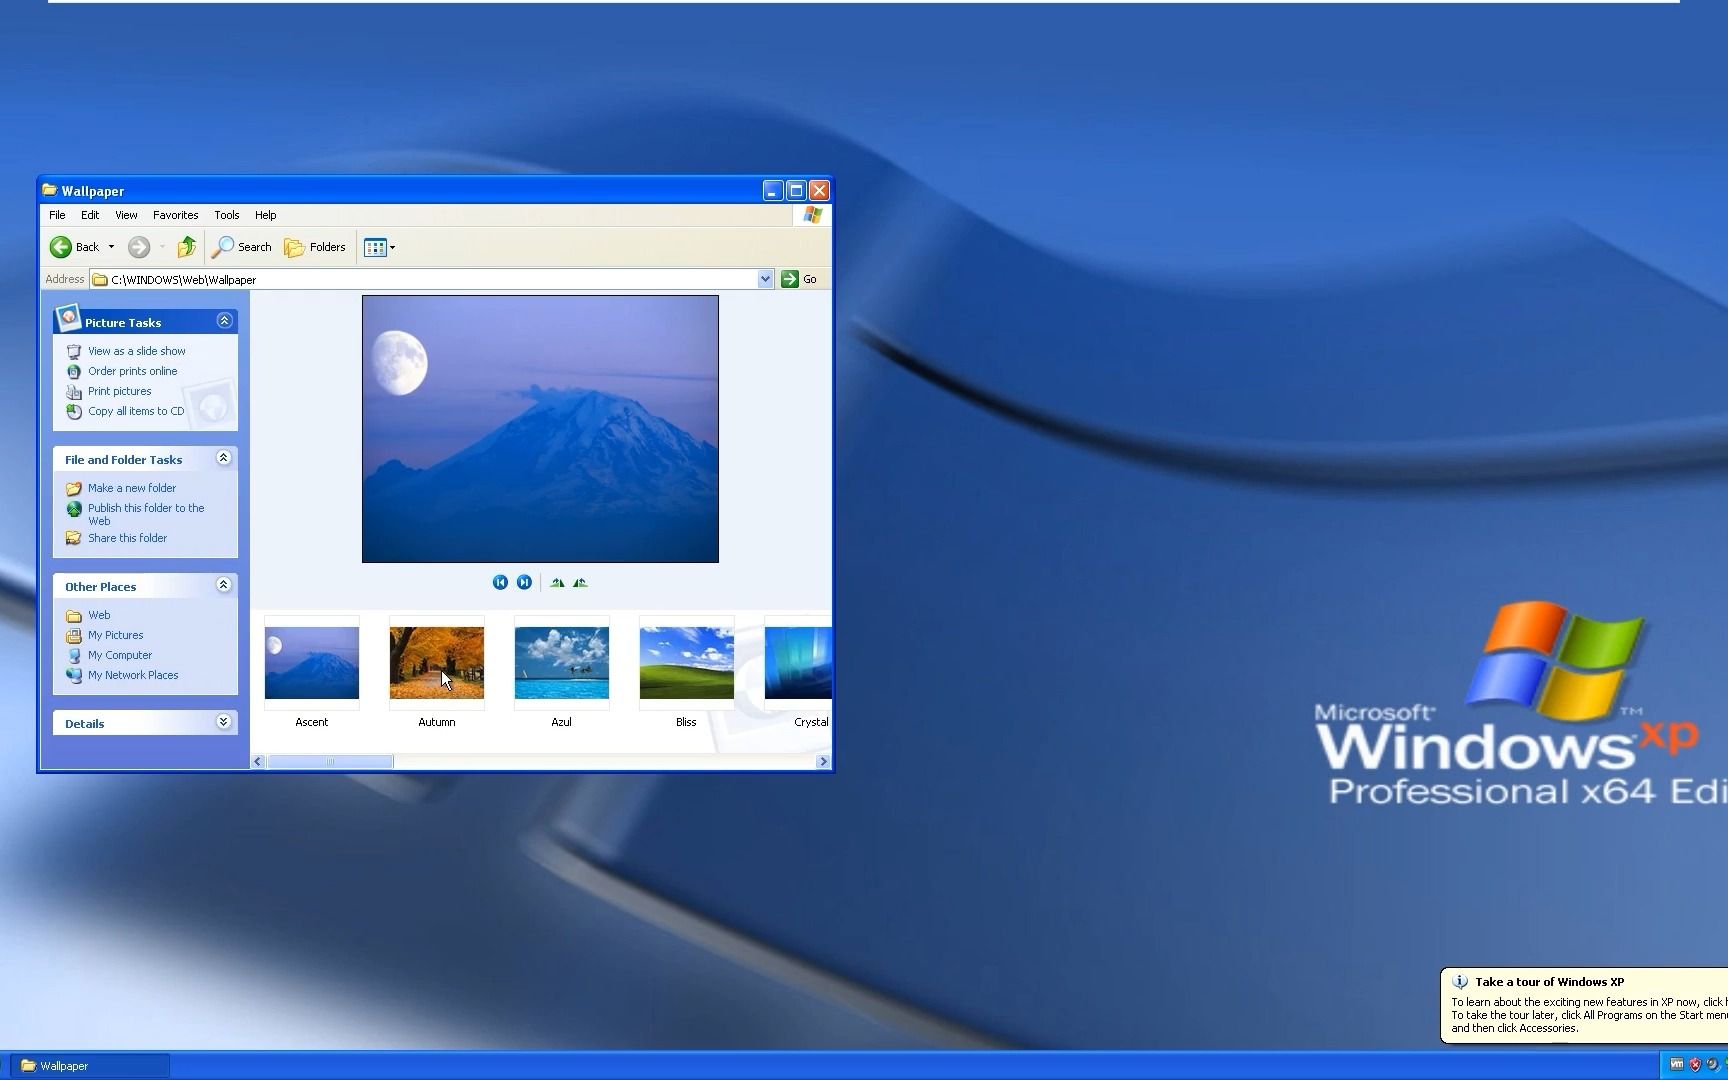Screen dimensions: 1728x1080
Task: Go up one folder level
Action: (186, 247)
